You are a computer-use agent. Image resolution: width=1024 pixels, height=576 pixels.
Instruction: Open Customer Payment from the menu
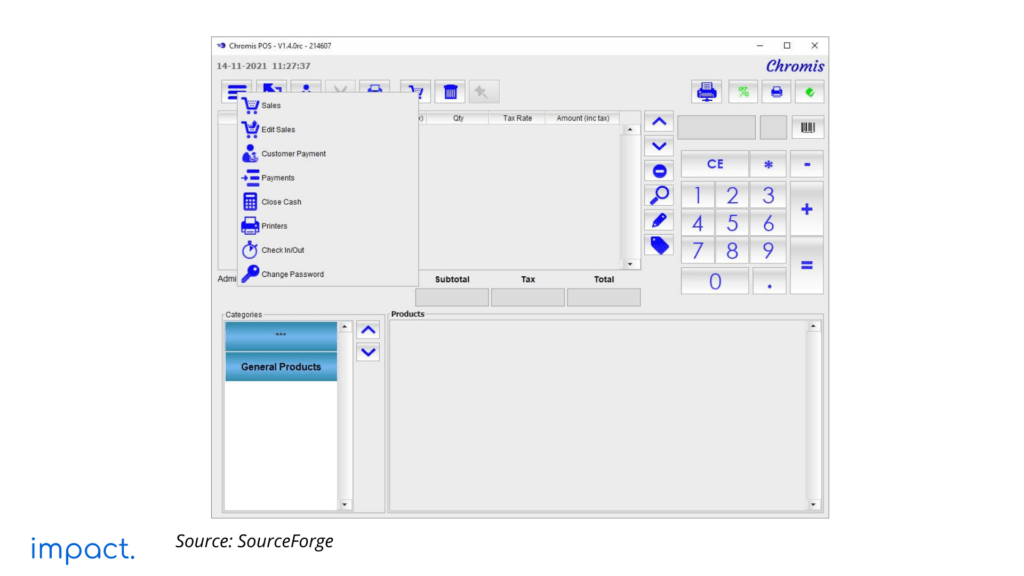(293, 154)
